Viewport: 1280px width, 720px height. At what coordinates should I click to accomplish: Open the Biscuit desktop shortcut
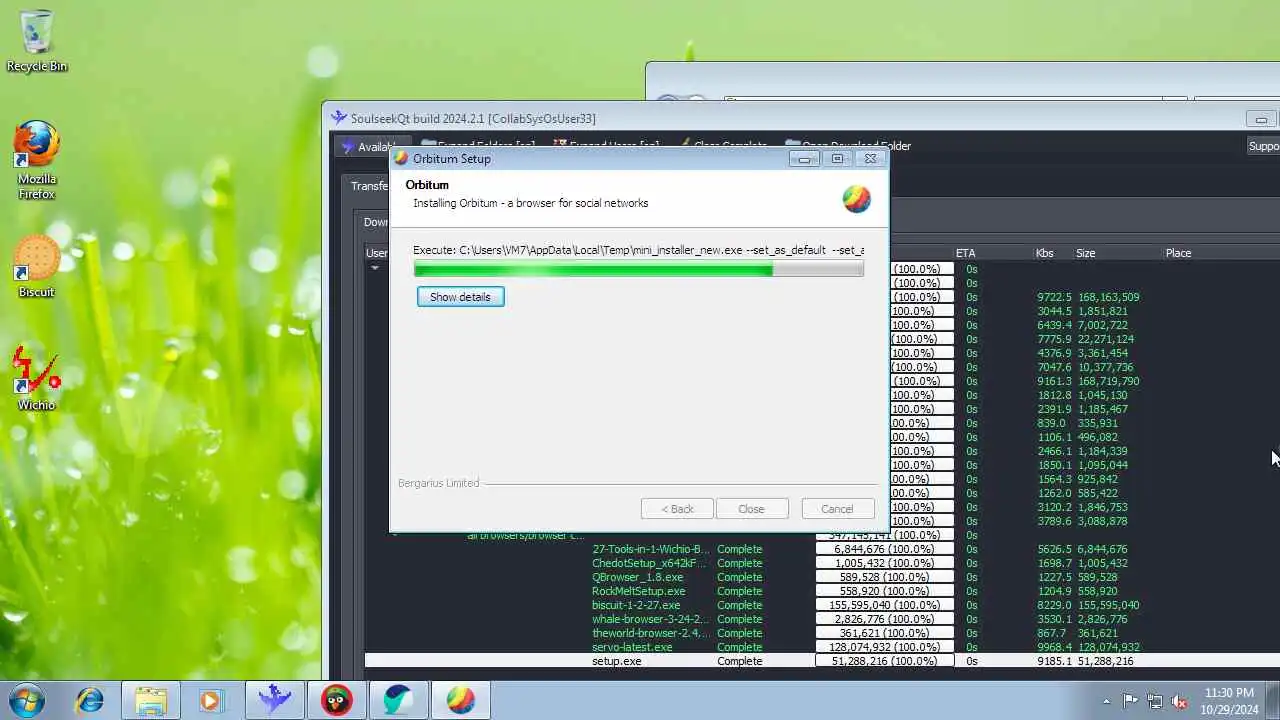tap(37, 265)
